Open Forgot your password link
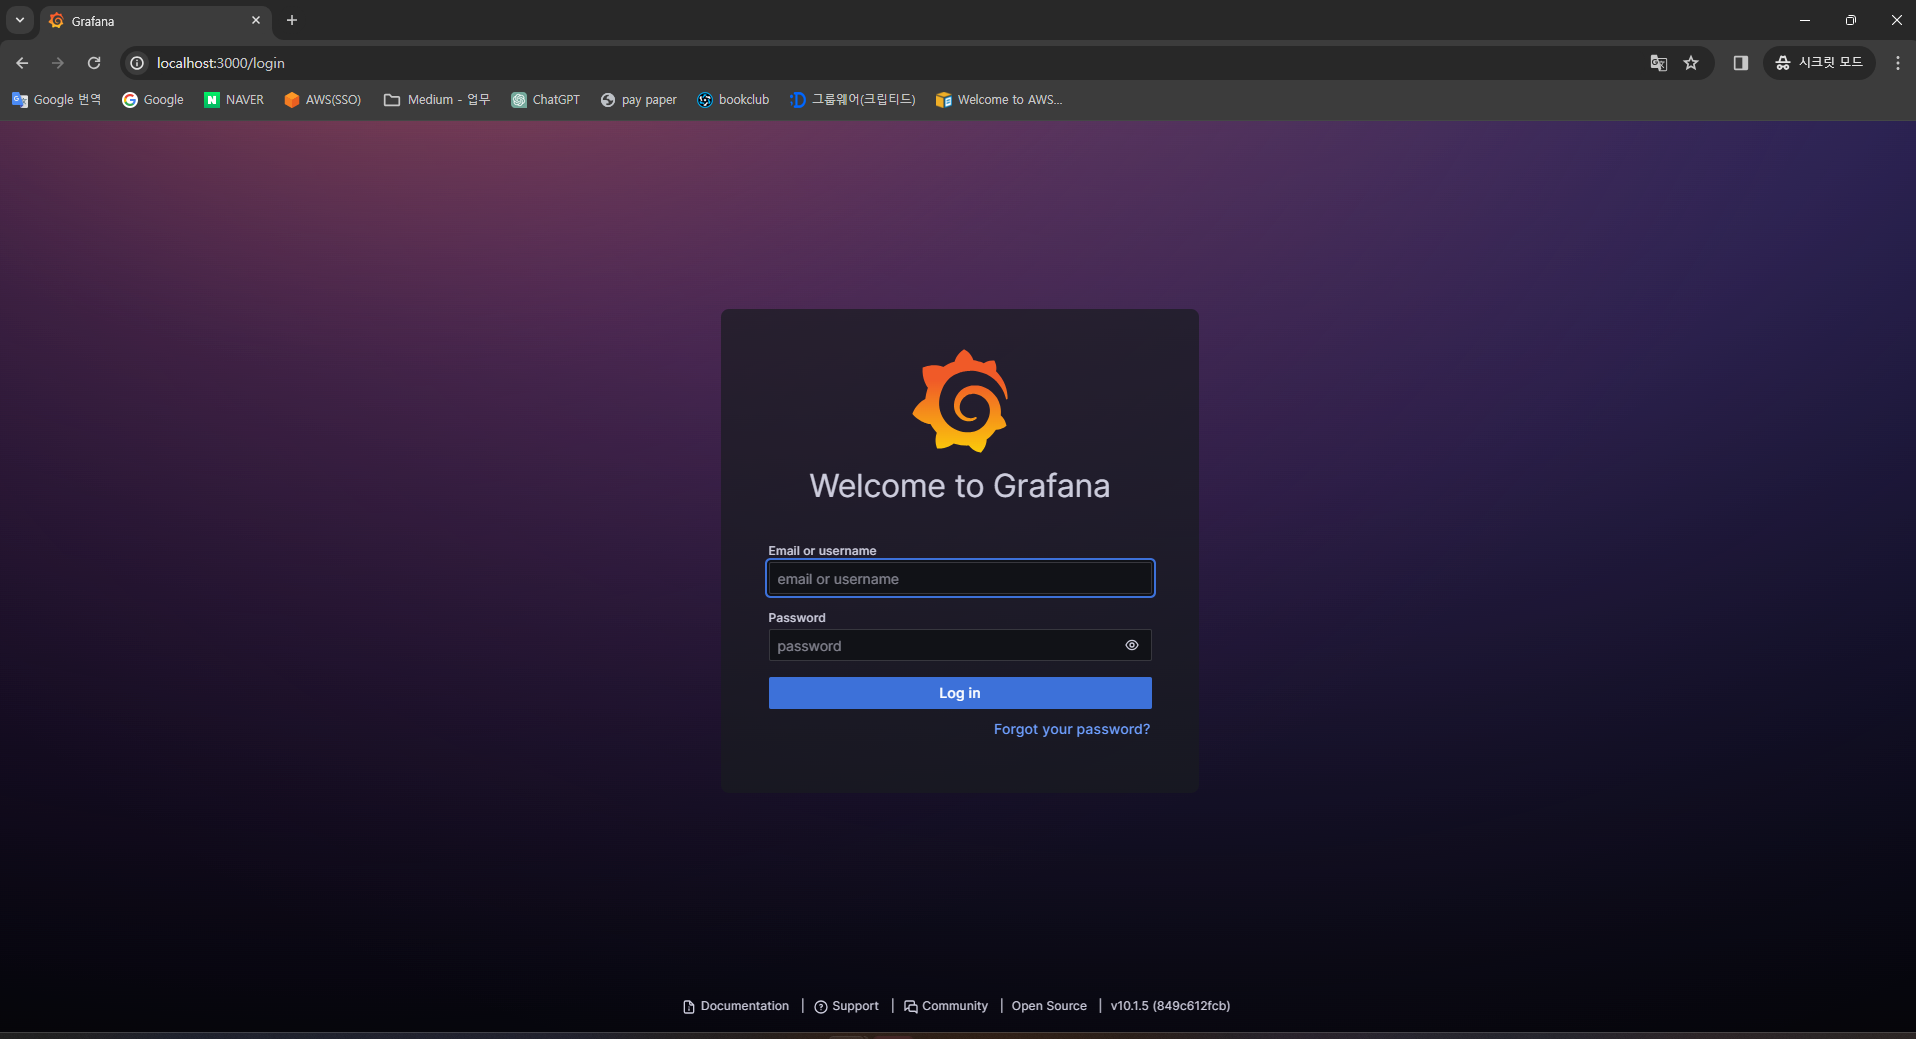The height and width of the screenshot is (1039, 1916). tap(1071, 729)
